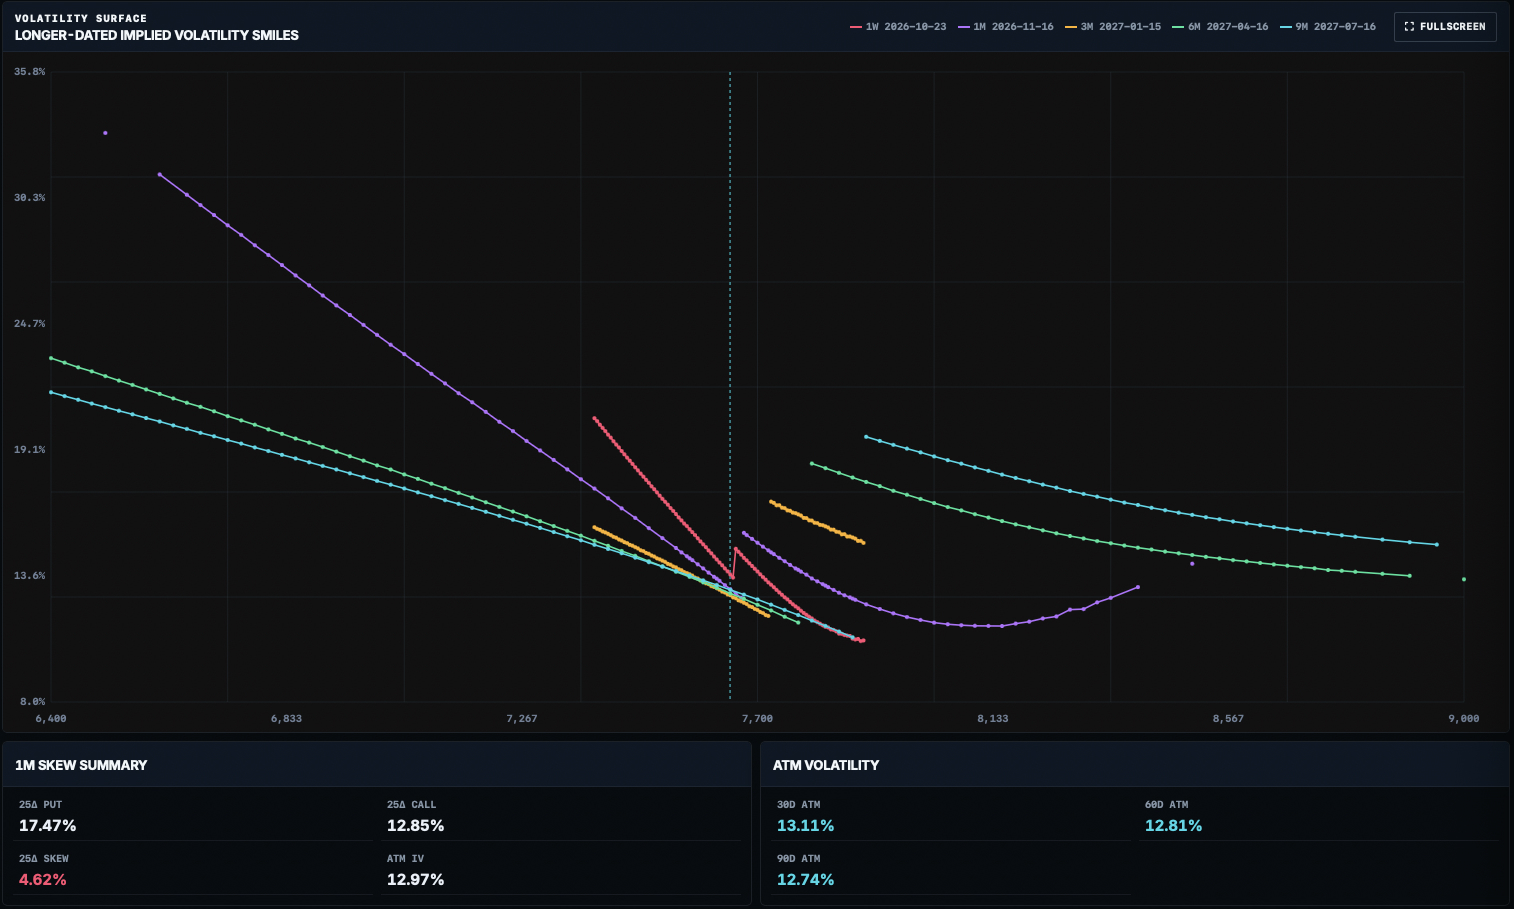Screen dimensions: 1514x909
Task: Toggle the 1M 2026-11-16 legend series
Action: tap(1006, 27)
